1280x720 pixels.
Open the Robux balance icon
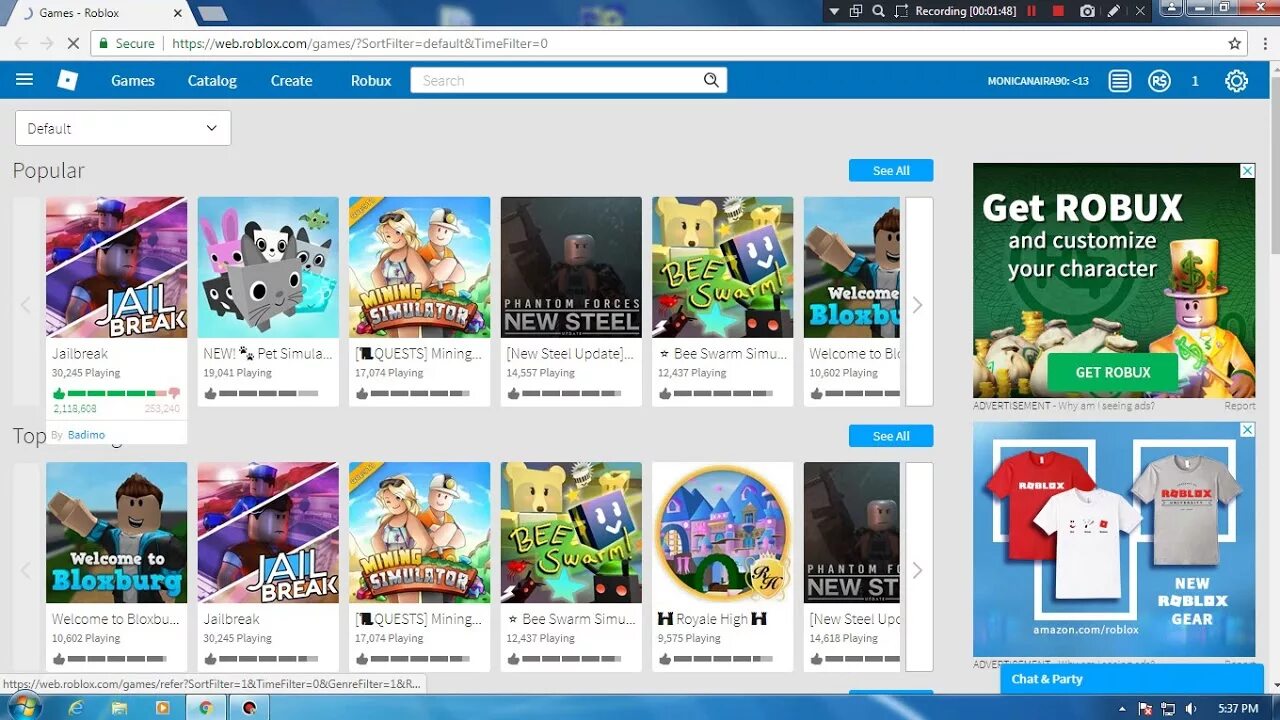(x=1159, y=81)
